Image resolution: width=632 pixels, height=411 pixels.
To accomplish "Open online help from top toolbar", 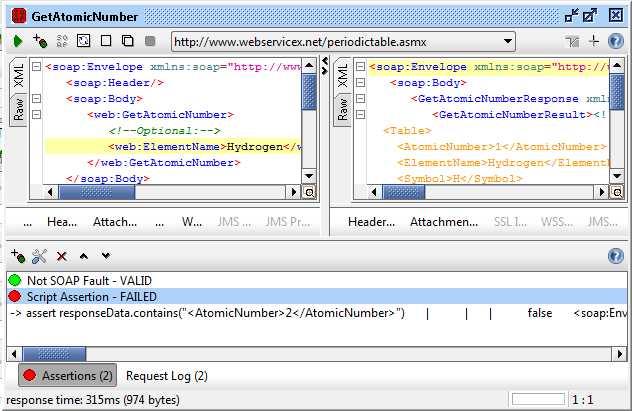I will tap(615, 41).
